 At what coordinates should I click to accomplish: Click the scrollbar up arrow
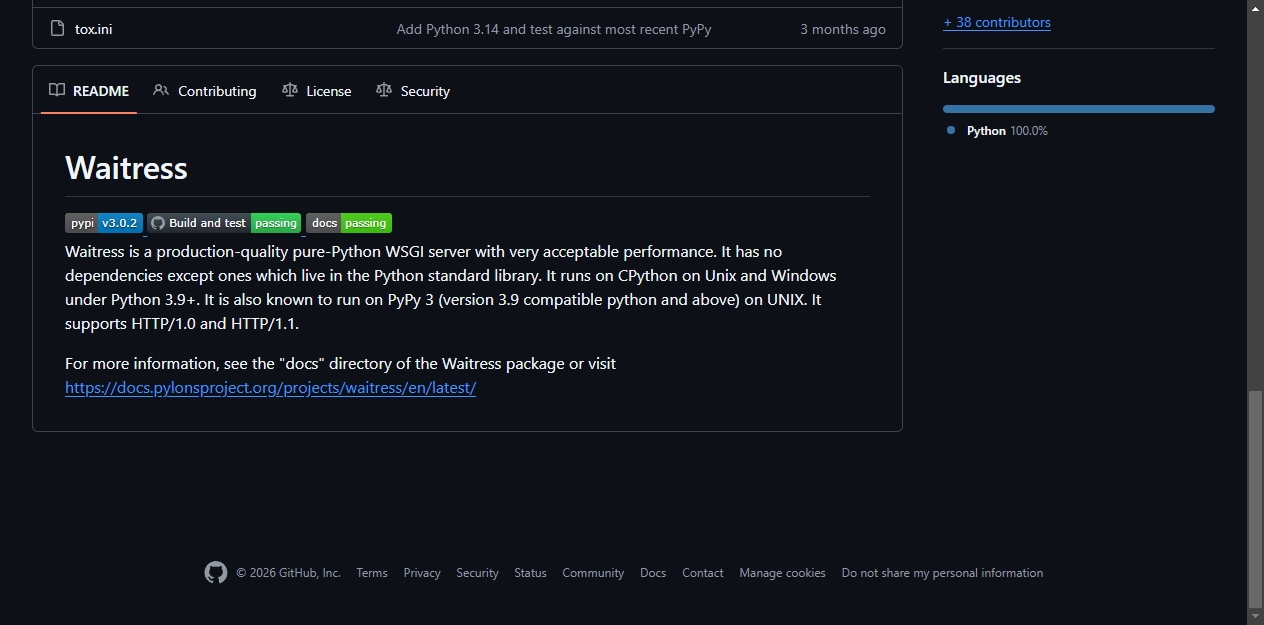pos(1255,8)
